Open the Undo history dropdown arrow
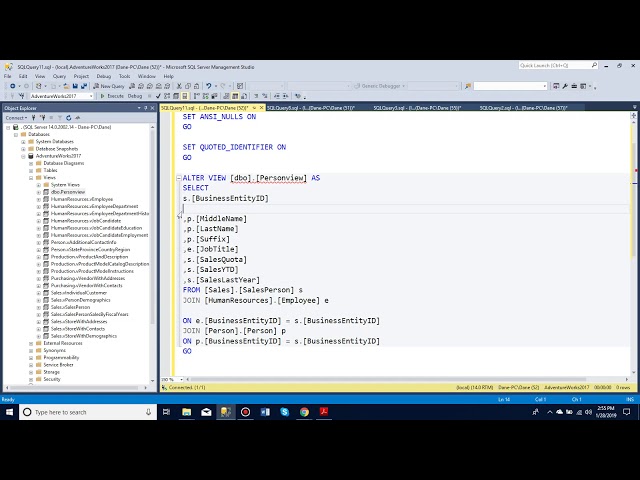Screen dimensions: 640x480 [x=216, y=86]
